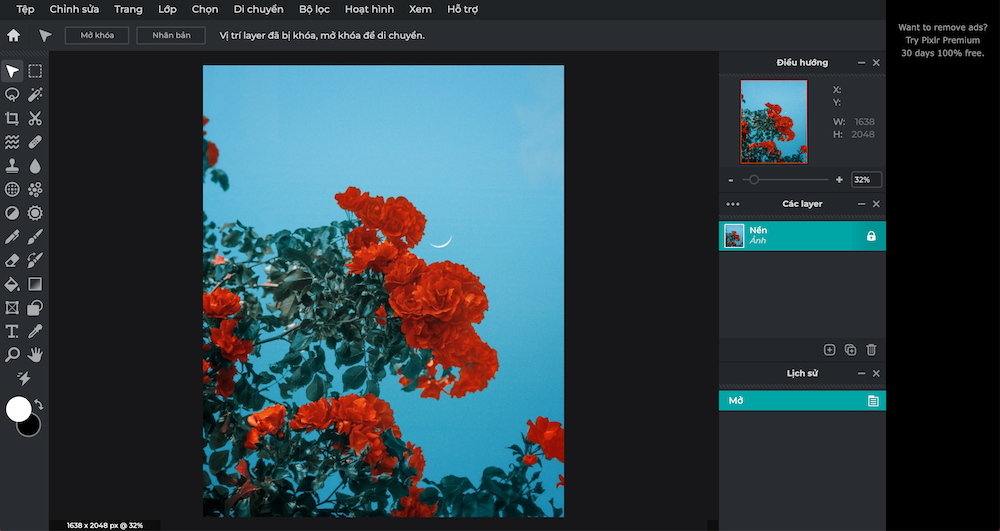Zoom in with navigator plus button
The height and width of the screenshot is (531, 1000).
tap(839, 180)
